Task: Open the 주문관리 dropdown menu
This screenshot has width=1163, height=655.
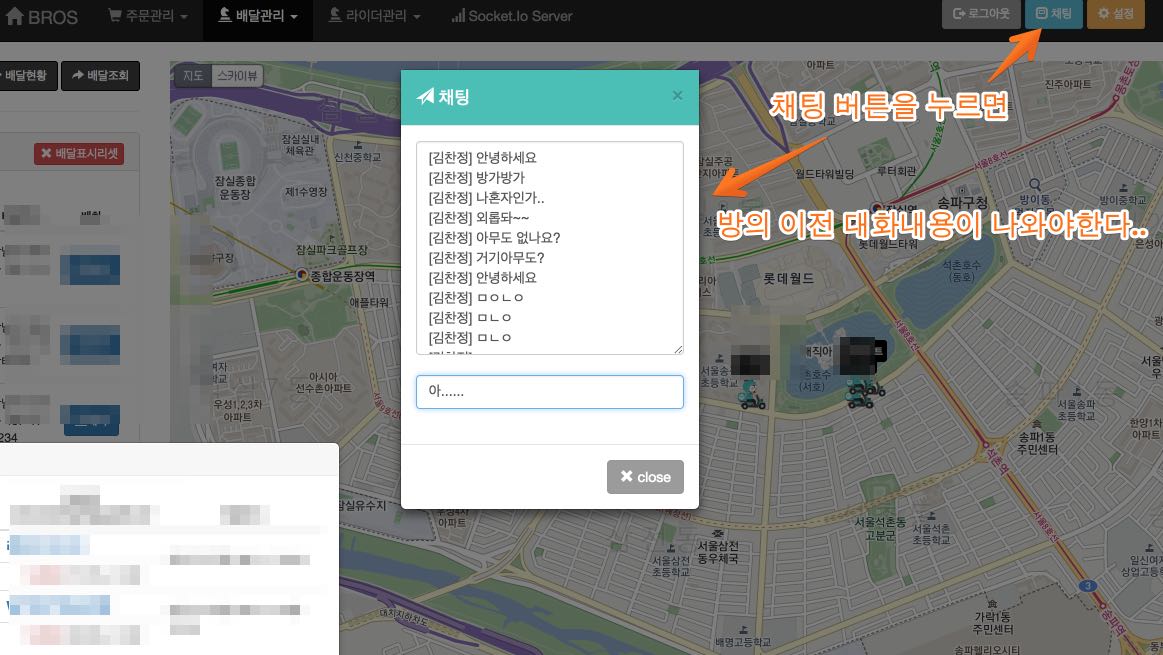Action: pos(148,16)
